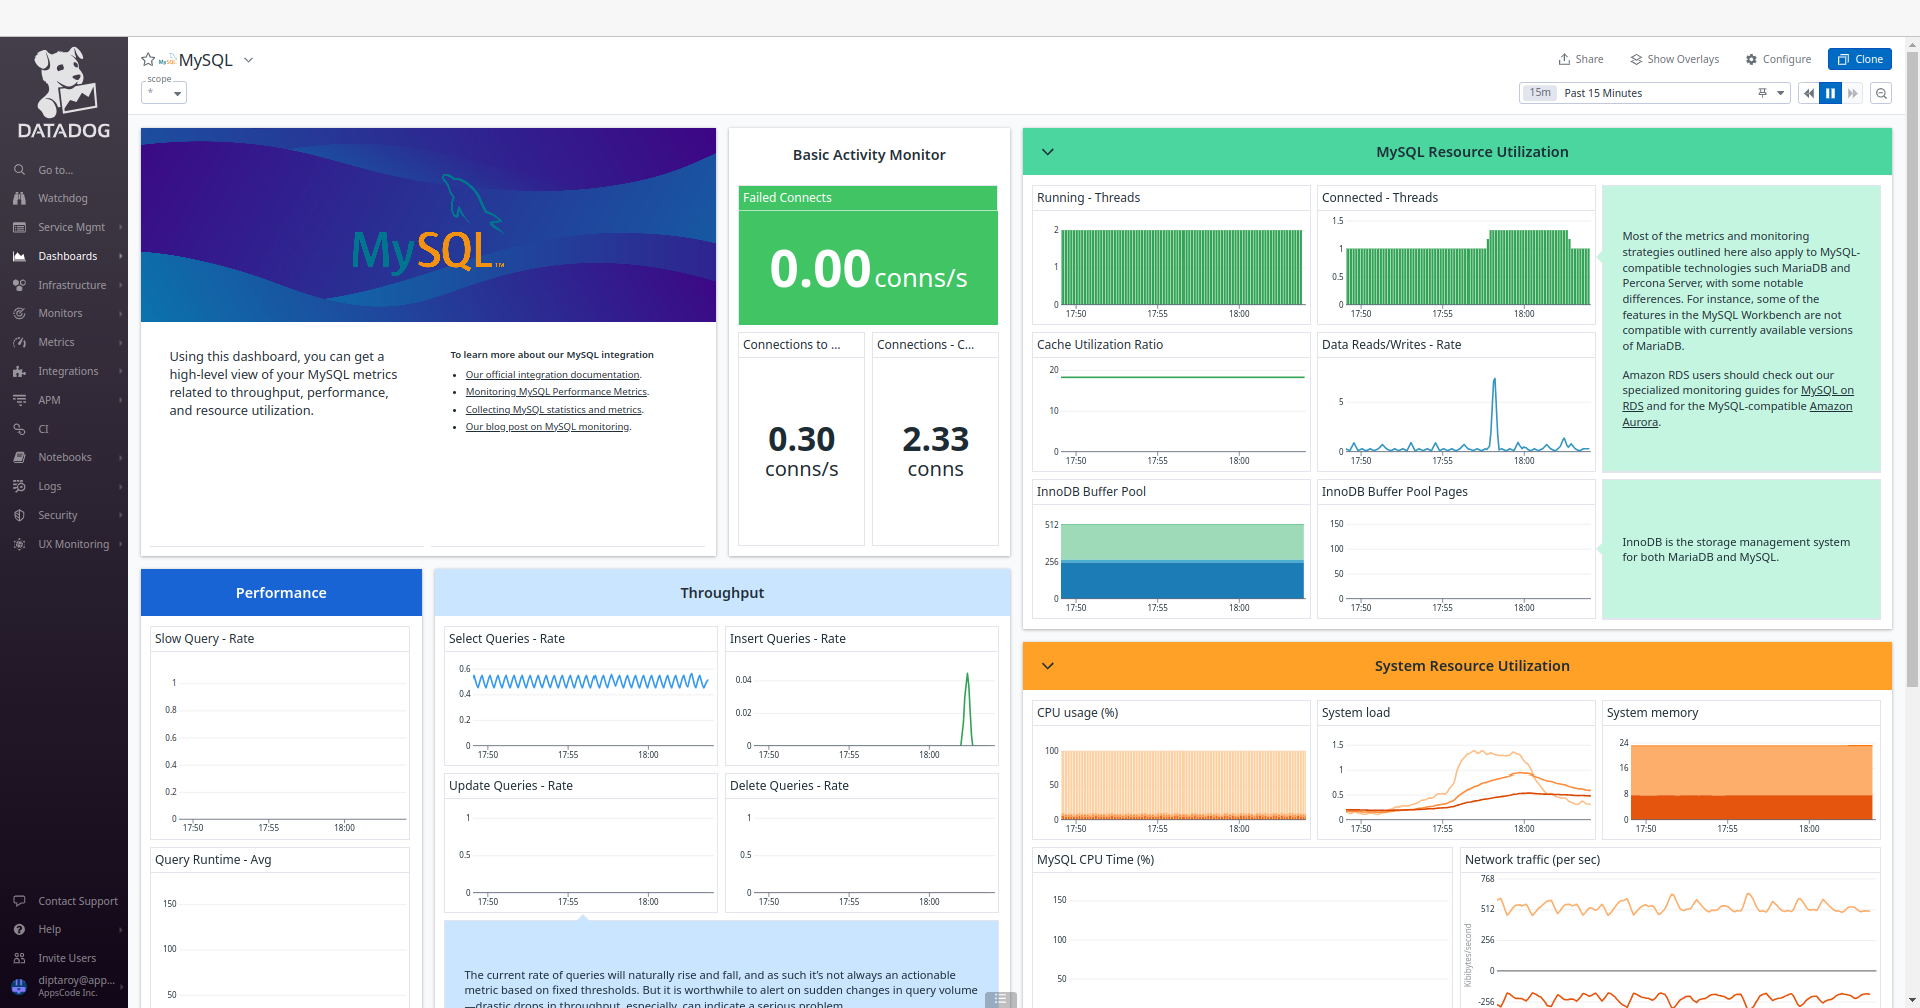The image size is (1920, 1008).
Task: Collapse the MySQL Resource Utilization group
Action: pos(1048,152)
